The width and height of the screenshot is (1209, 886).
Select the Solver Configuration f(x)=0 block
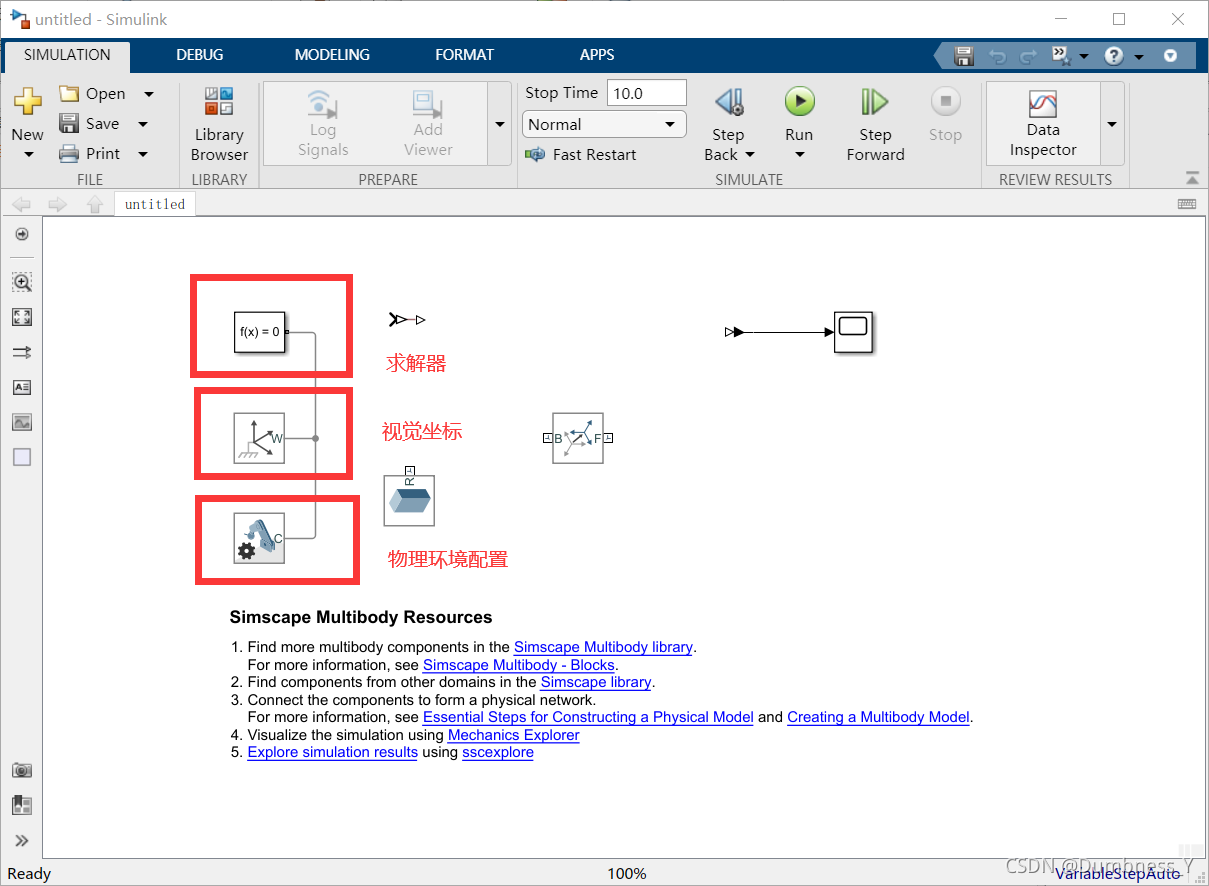tap(260, 331)
